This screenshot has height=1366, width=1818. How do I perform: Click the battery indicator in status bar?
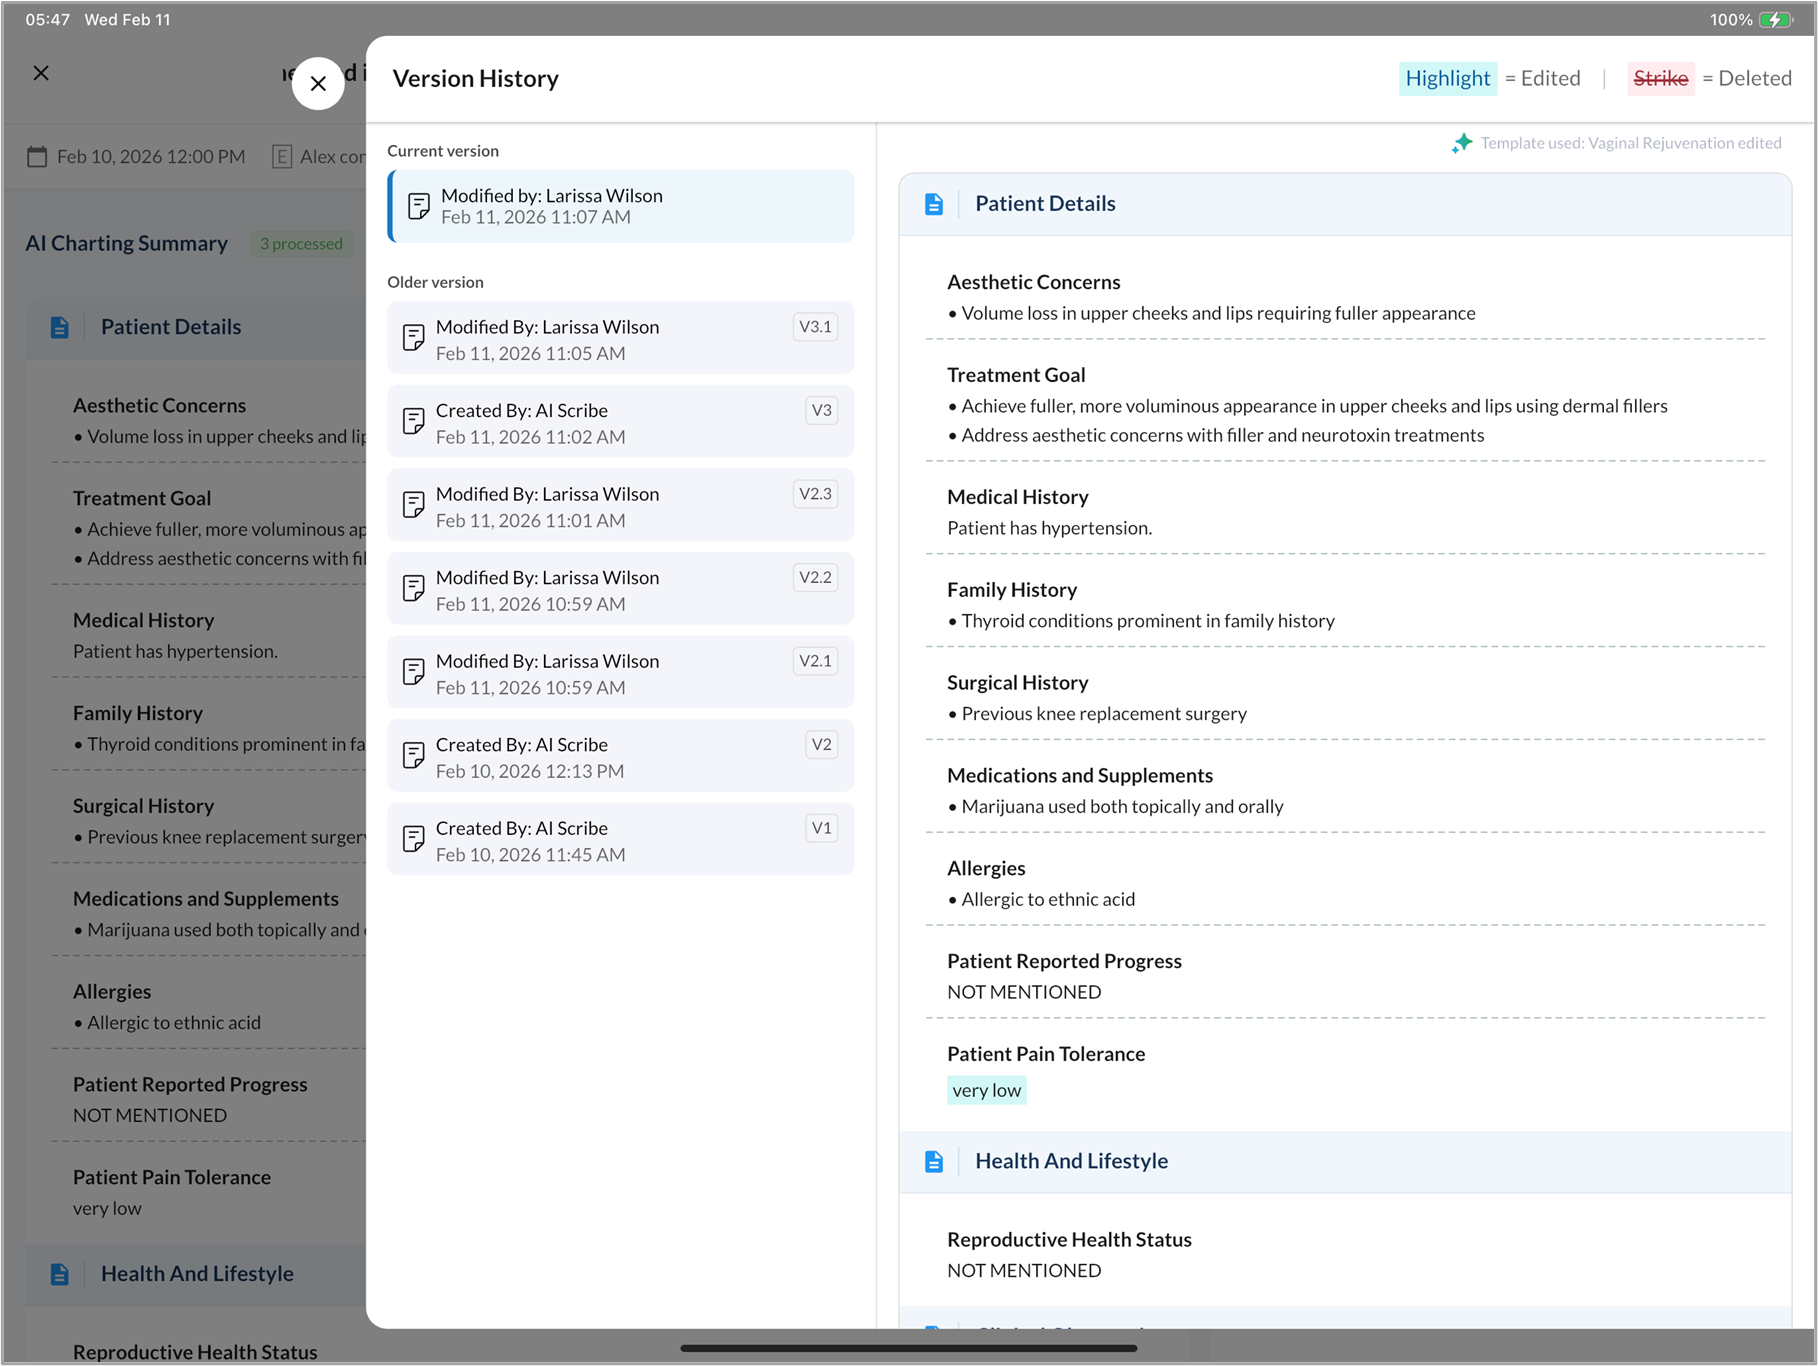pos(1776,19)
